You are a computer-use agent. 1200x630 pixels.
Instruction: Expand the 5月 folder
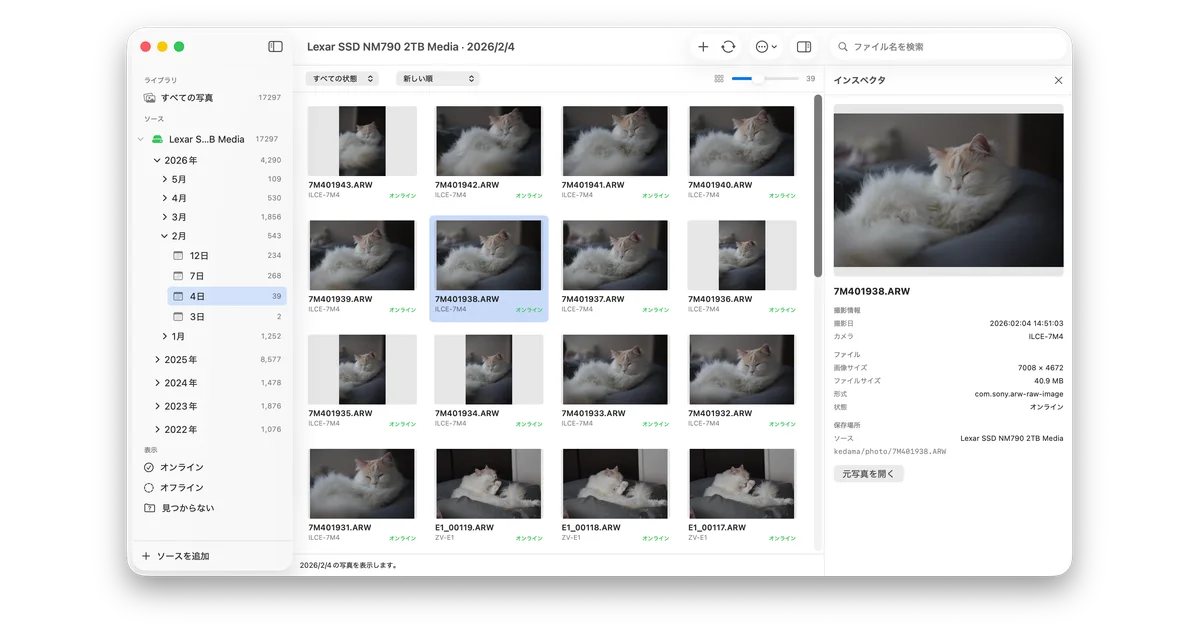point(165,179)
